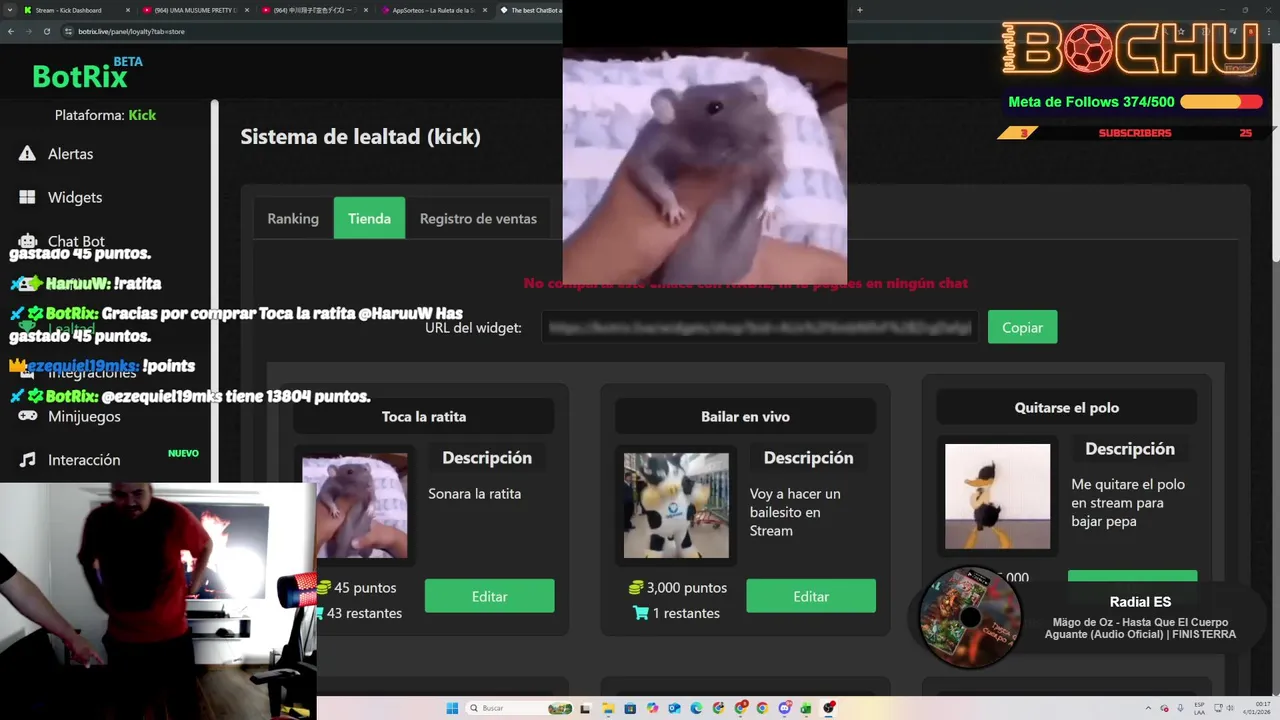This screenshot has height=720, width=1280.
Task: Click the Chat Bot robot icon
Action: coord(27,241)
